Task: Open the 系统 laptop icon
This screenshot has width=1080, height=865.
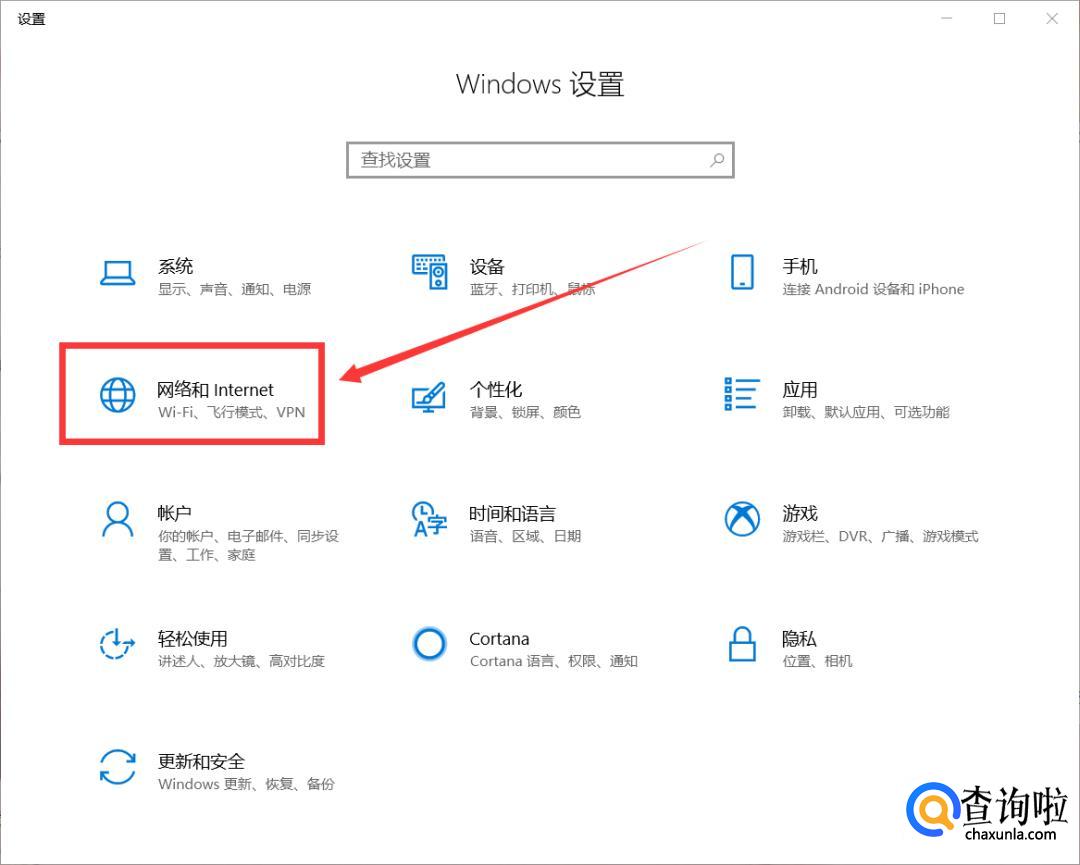Action: (117, 273)
